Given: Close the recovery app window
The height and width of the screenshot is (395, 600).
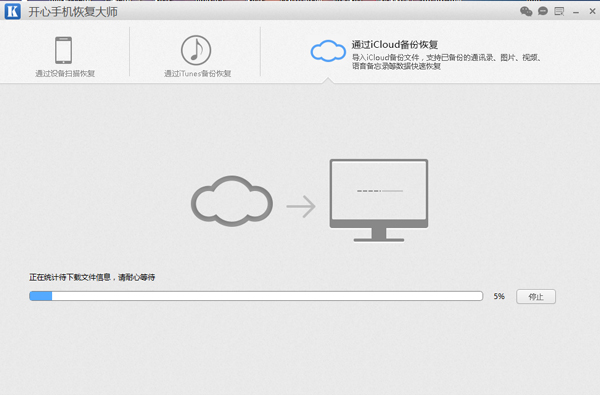Looking at the screenshot, I should click(592, 11).
